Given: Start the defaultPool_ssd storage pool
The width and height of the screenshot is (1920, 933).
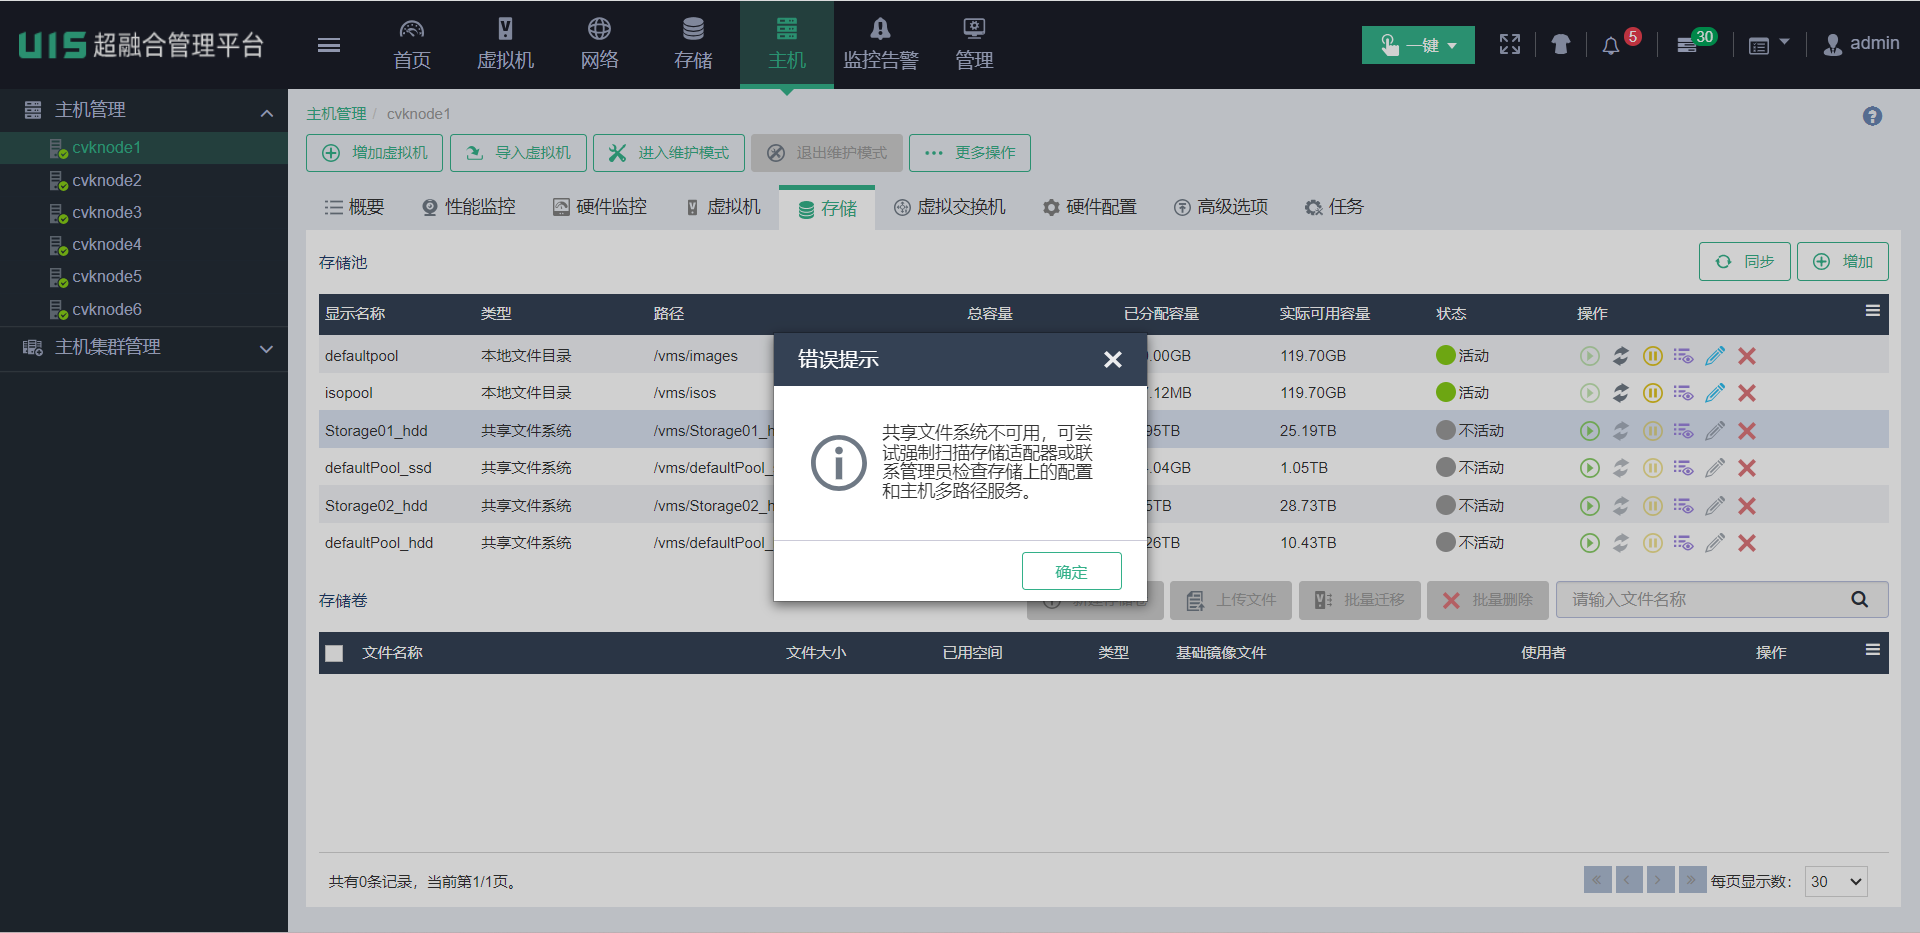Looking at the screenshot, I should coord(1590,468).
